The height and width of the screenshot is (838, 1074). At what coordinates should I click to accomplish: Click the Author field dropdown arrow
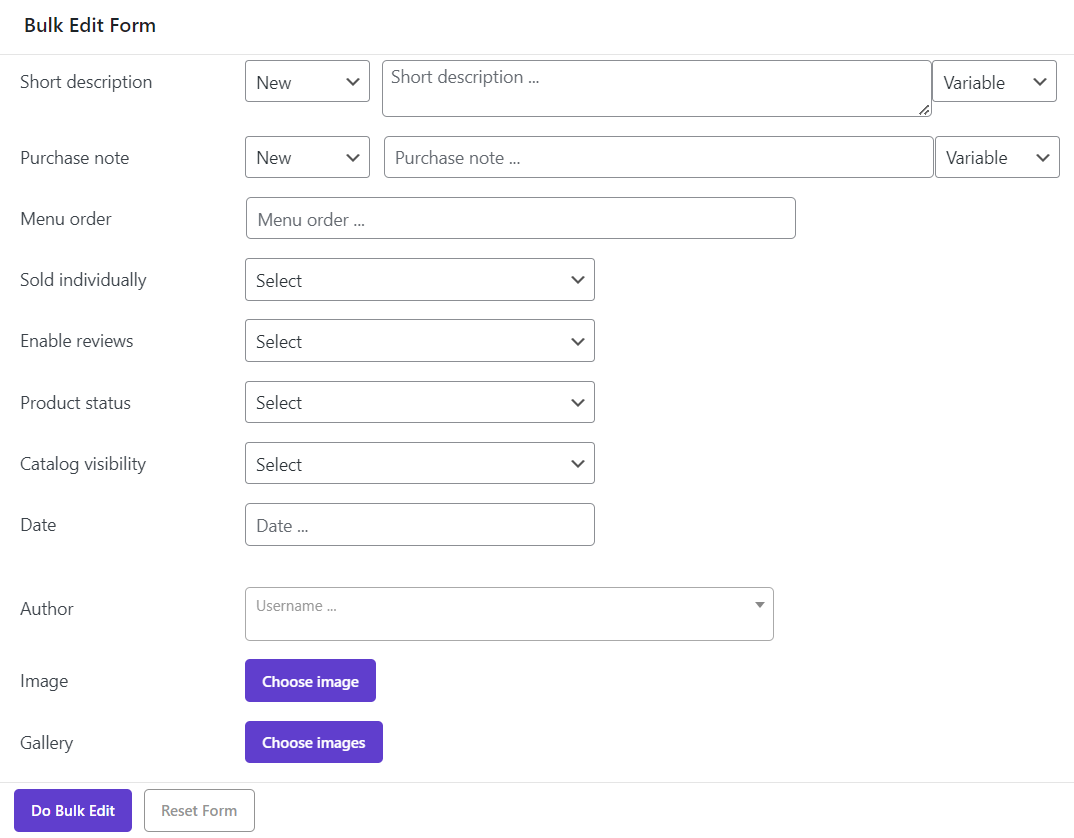tap(759, 605)
